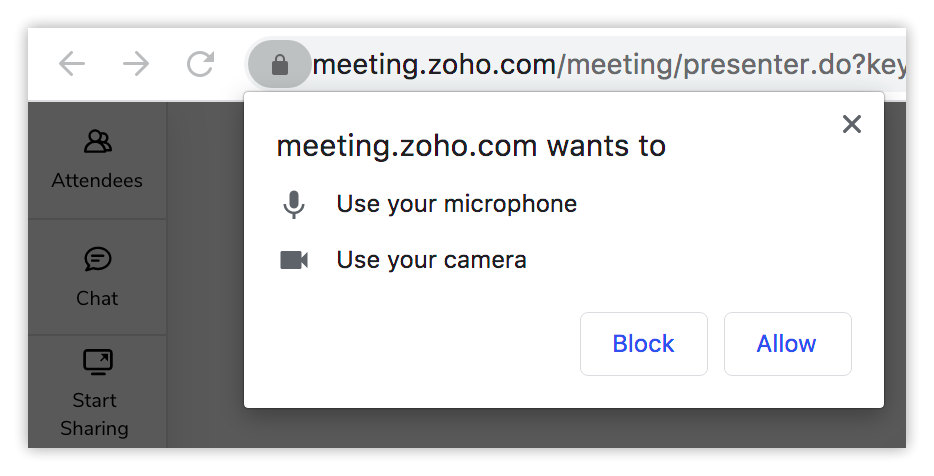Open site info via the lock icon
The width and height of the screenshot is (934, 476).
pos(280,66)
